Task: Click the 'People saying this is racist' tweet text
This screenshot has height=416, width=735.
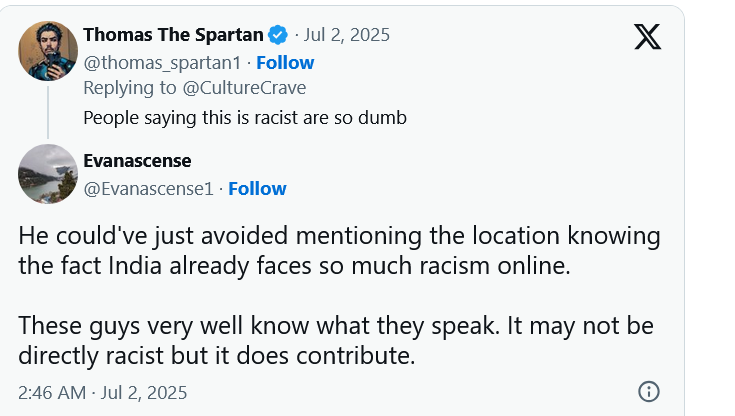Action: pyautogui.click(x=245, y=117)
